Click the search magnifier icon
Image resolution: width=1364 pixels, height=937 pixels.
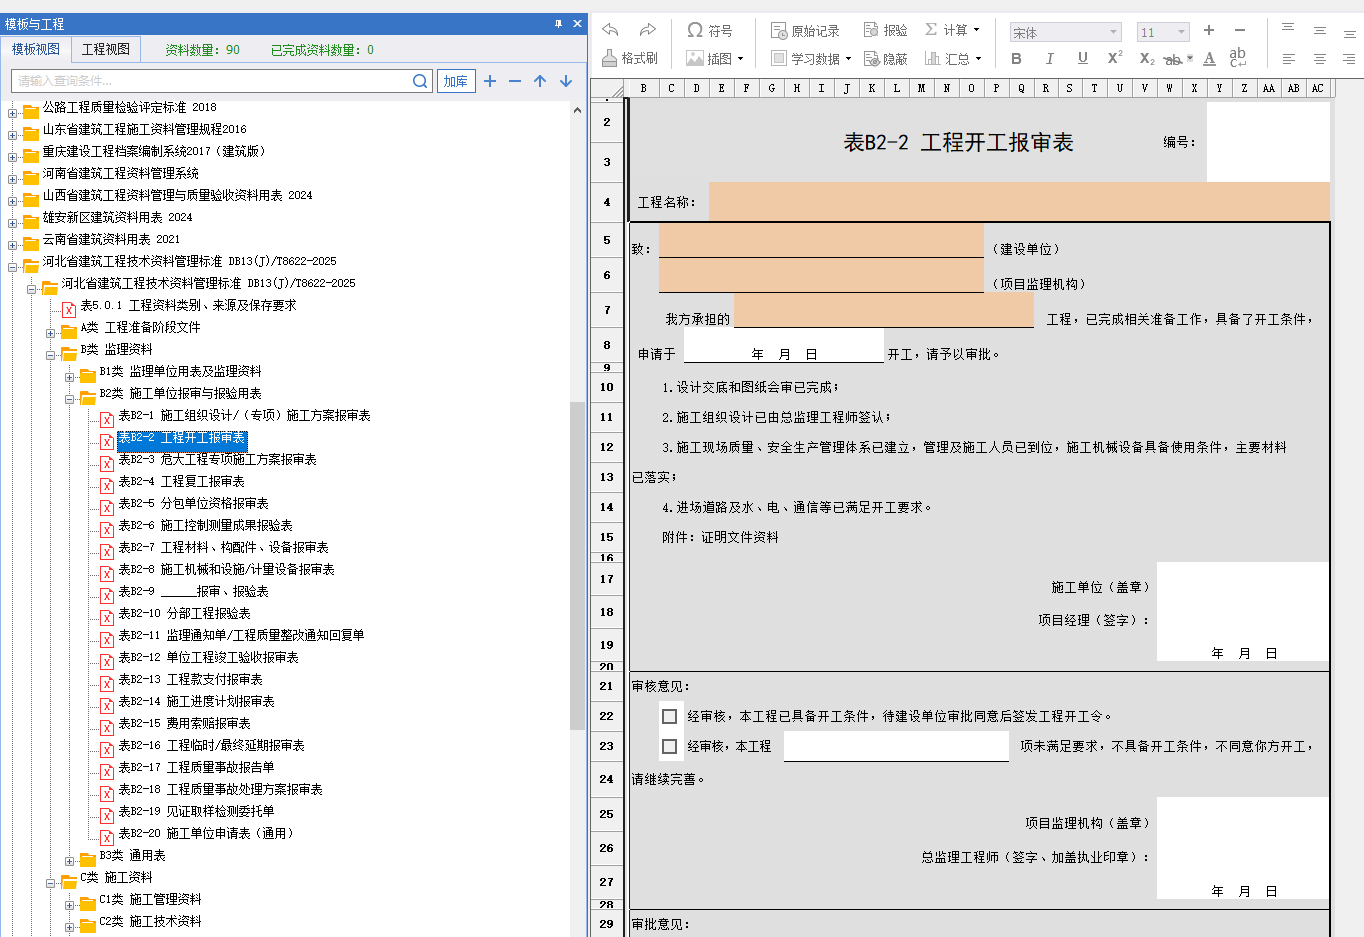pyautogui.click(x=421, y=81)
